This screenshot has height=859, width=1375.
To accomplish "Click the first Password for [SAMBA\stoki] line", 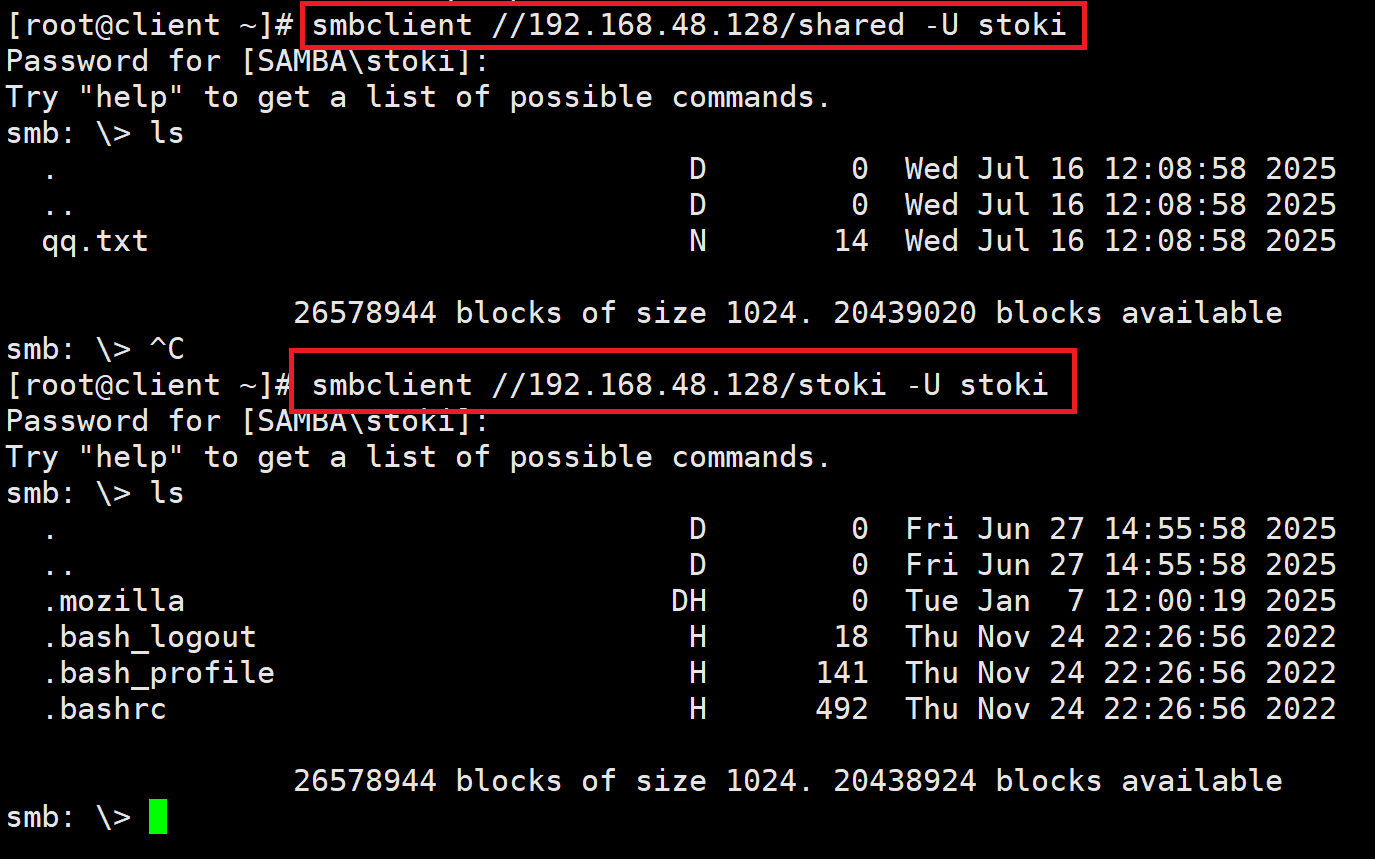I will pos(248,61).
